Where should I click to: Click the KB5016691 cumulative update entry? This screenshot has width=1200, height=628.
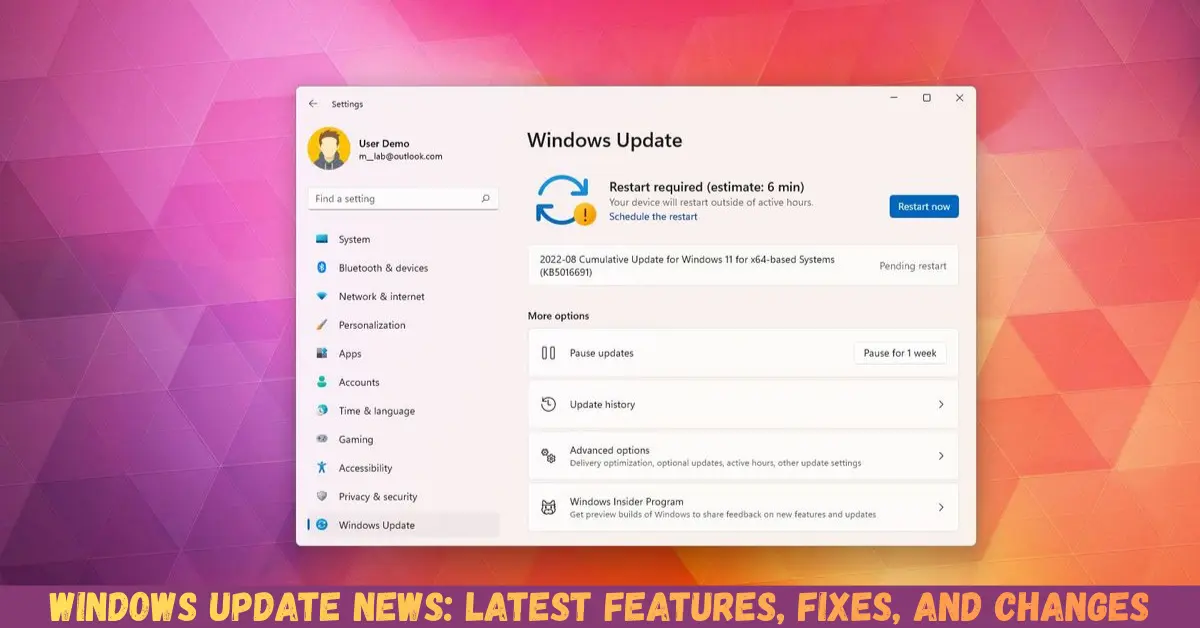click(743, 265)
